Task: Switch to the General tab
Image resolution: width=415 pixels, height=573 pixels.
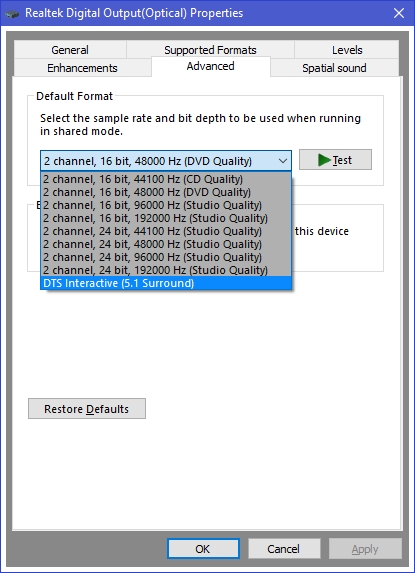Action: [x=70, y=50]
